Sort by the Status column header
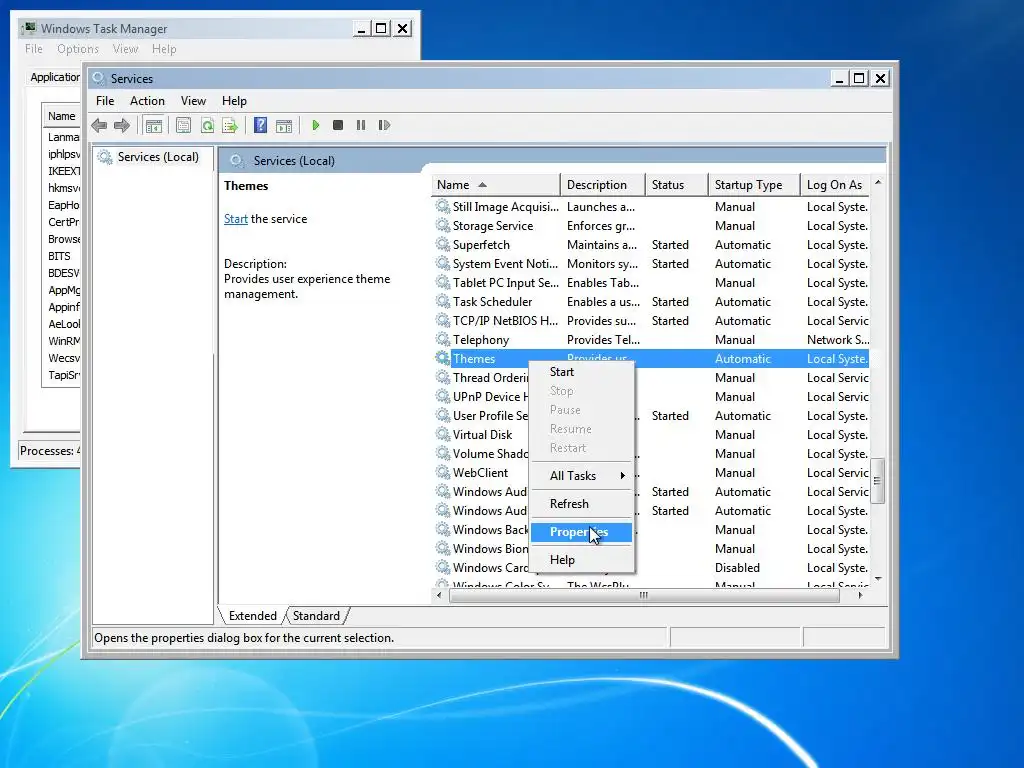Screen dimensions: 1024x768 tap(676, 185)
